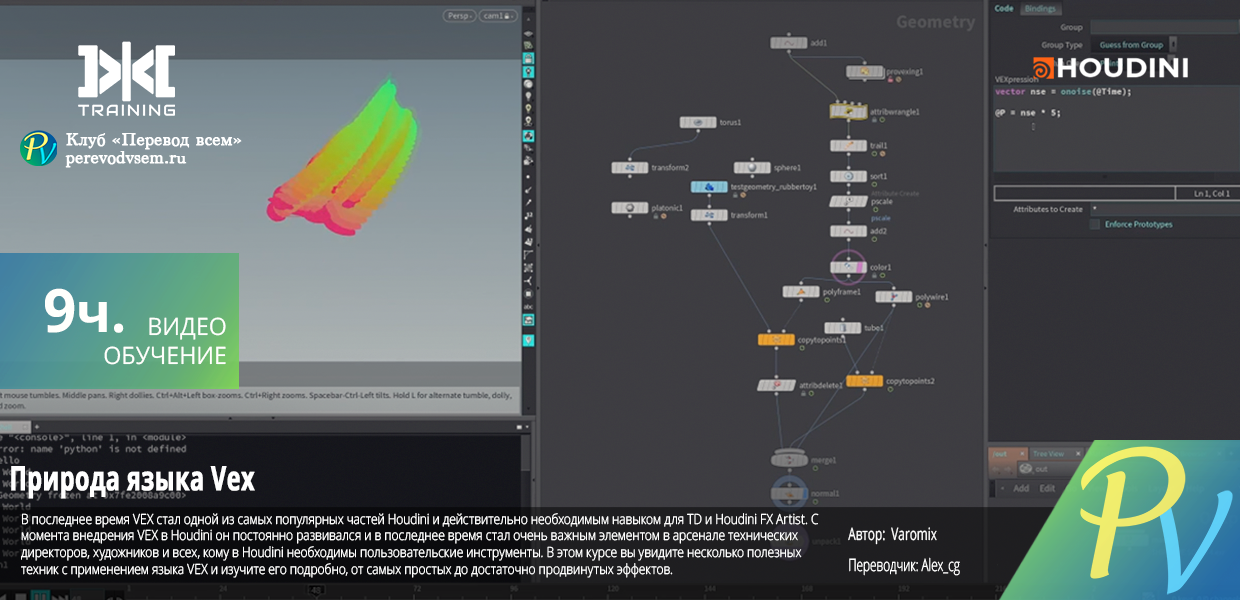1240x600 pixels.
Task: Select the copytopoints2 node
Action: (865, 381)
